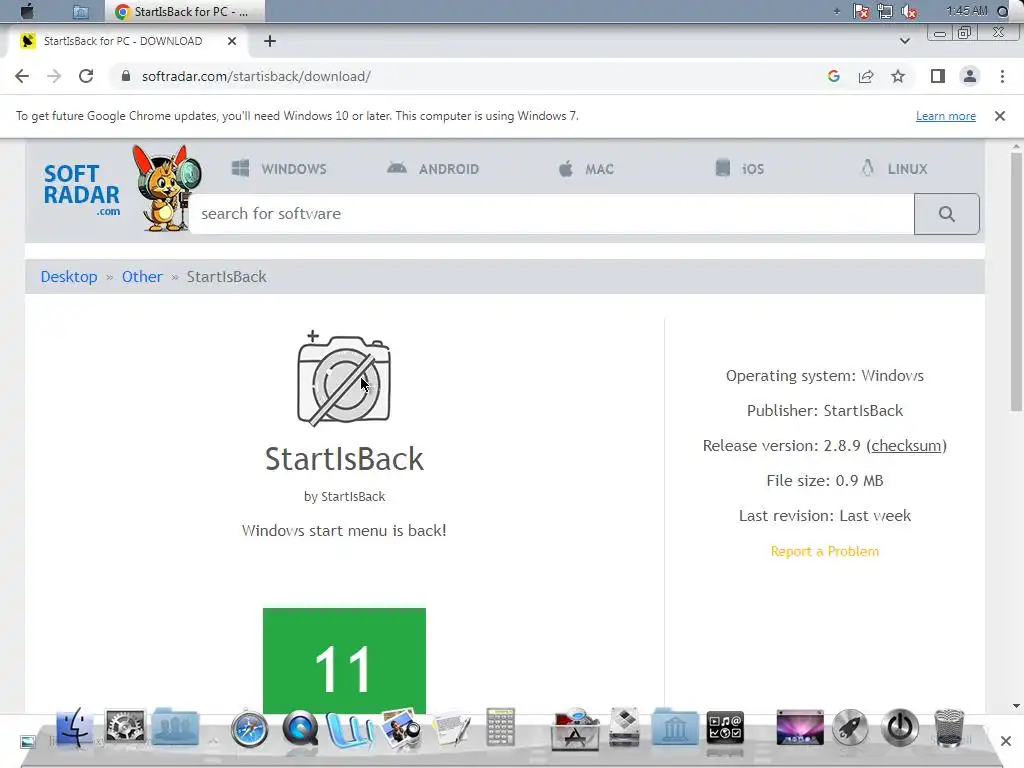Open System Preferences gear in the dock
1024x768 pixels.
125,726
